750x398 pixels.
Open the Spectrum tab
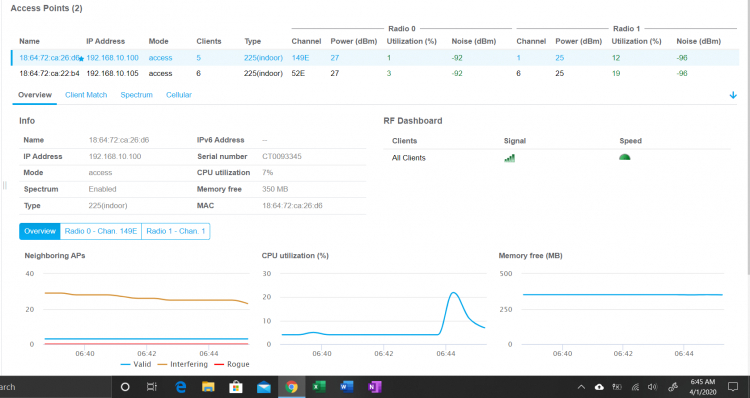point(136,95)
